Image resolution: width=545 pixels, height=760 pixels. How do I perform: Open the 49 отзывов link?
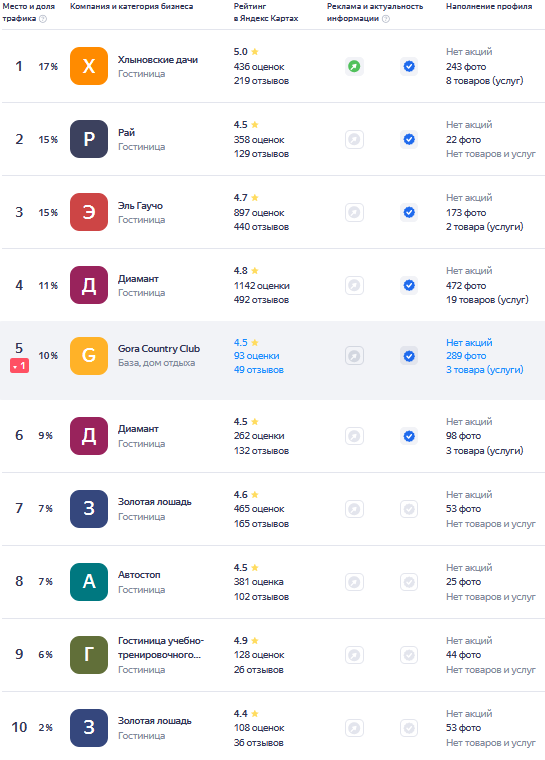point(258,370)
